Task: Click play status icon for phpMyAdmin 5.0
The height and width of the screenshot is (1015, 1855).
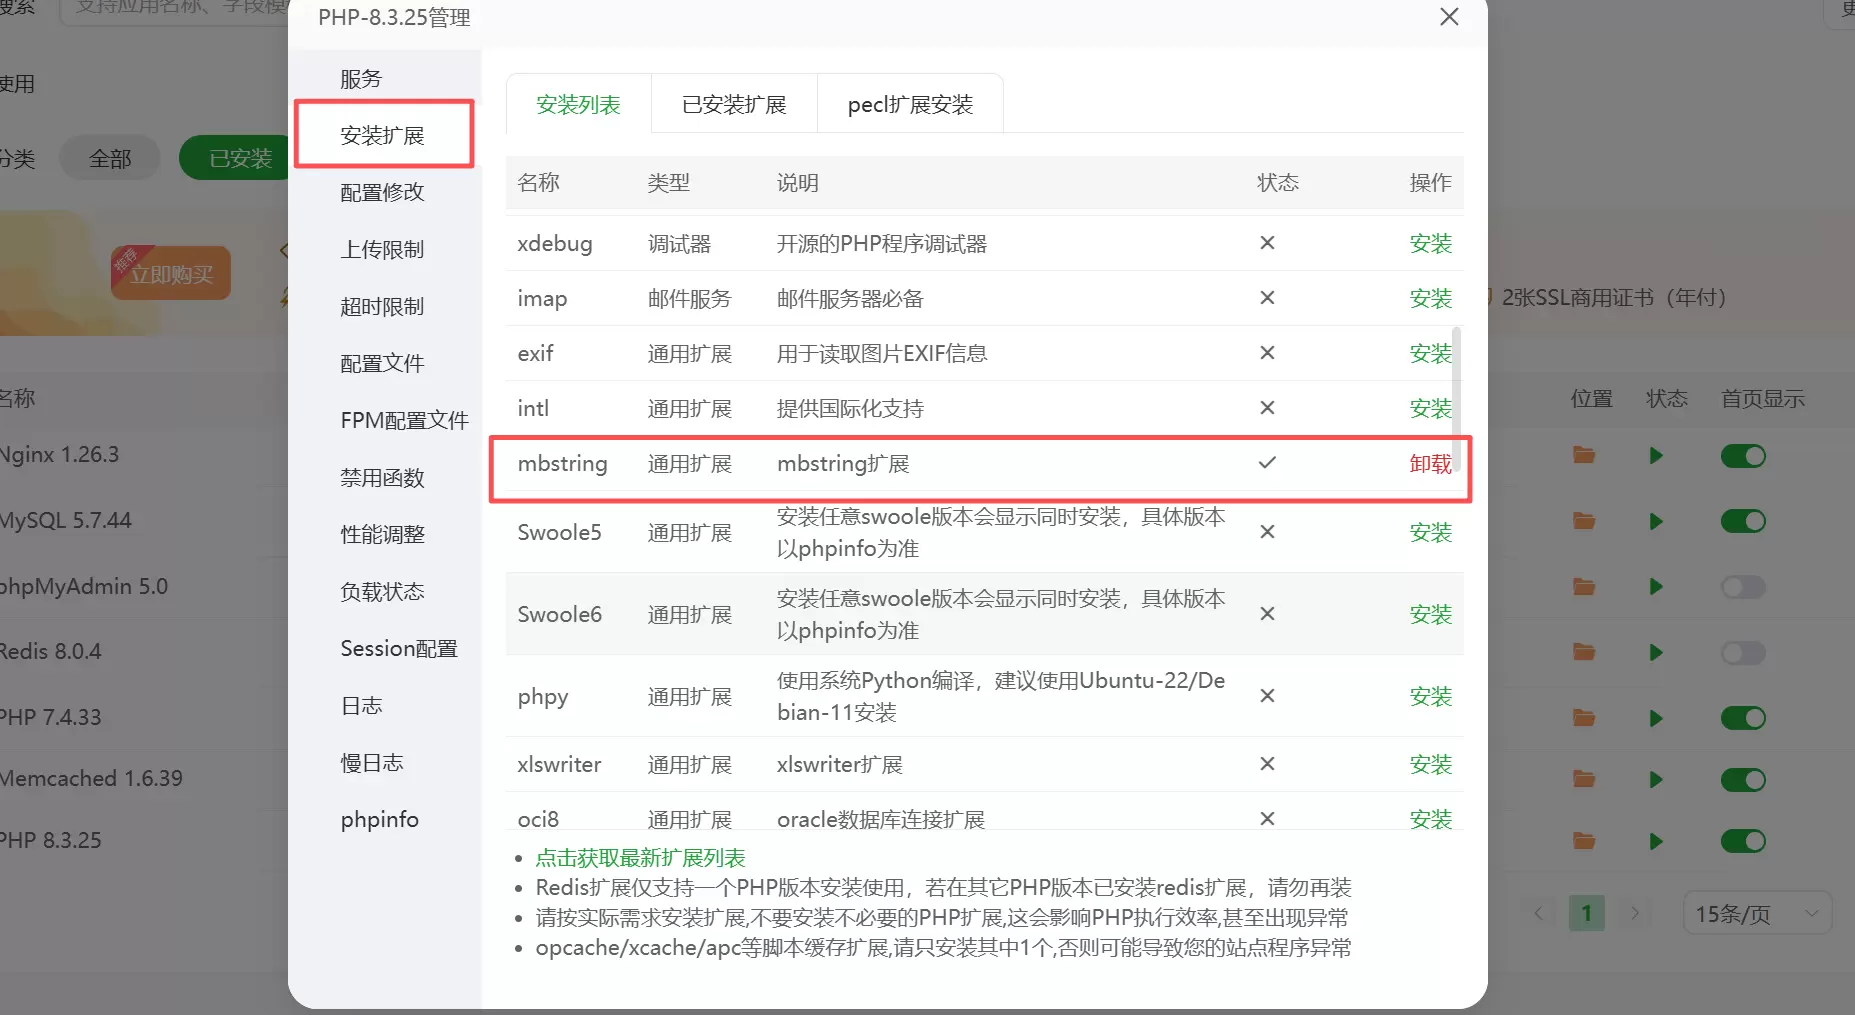Action: [x=1656, y=587]
